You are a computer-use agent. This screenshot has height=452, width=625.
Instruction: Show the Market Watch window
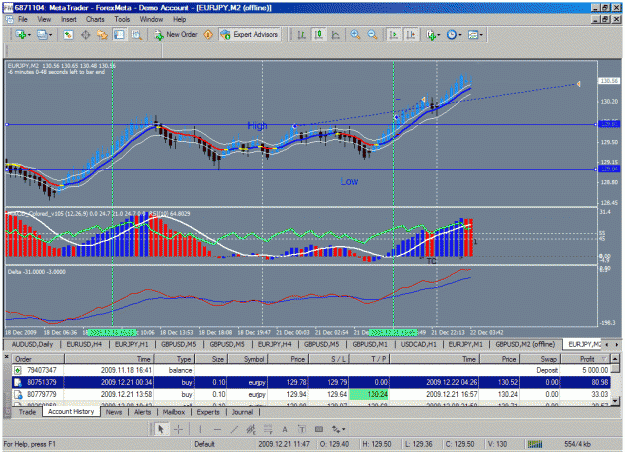point(69,35)
